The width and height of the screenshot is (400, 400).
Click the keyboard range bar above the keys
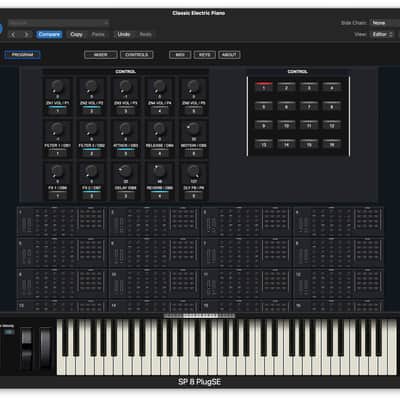199,316
